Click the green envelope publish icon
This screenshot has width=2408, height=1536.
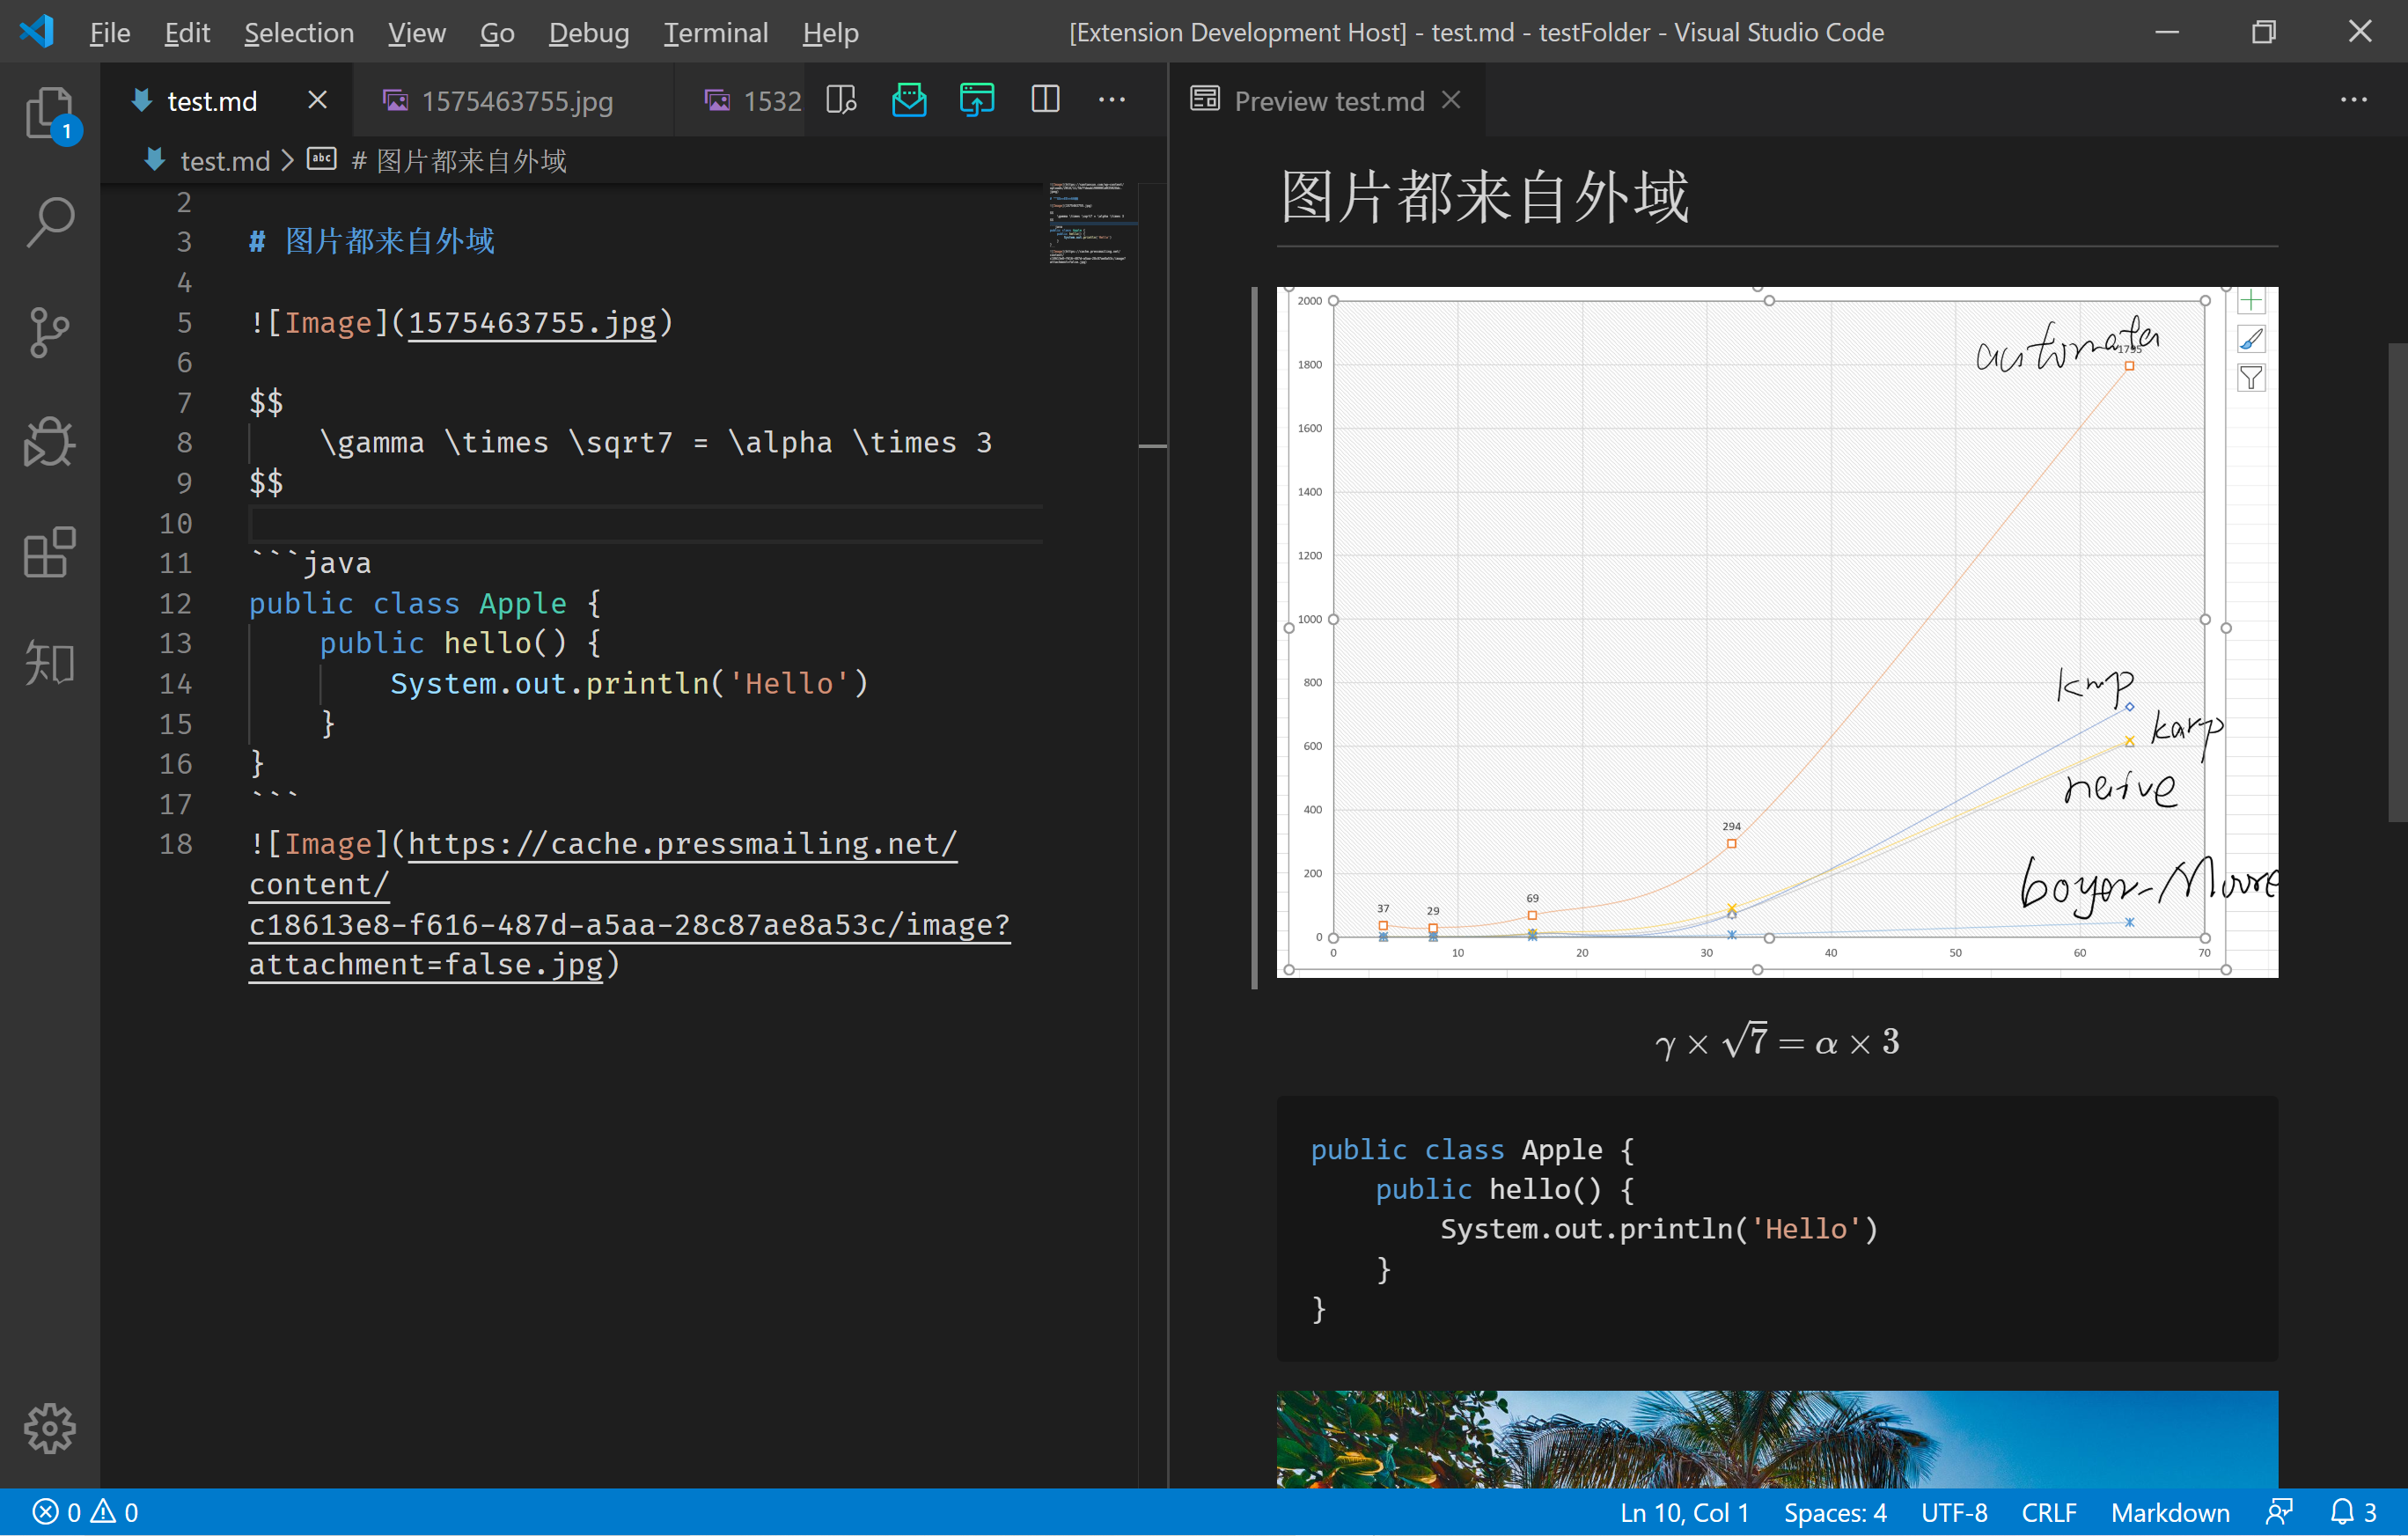tap(908, 100)
